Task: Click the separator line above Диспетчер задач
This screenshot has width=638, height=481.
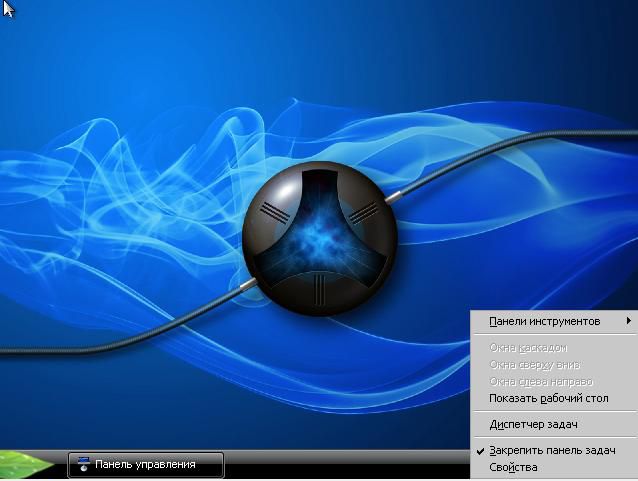Action: [553, 411]
